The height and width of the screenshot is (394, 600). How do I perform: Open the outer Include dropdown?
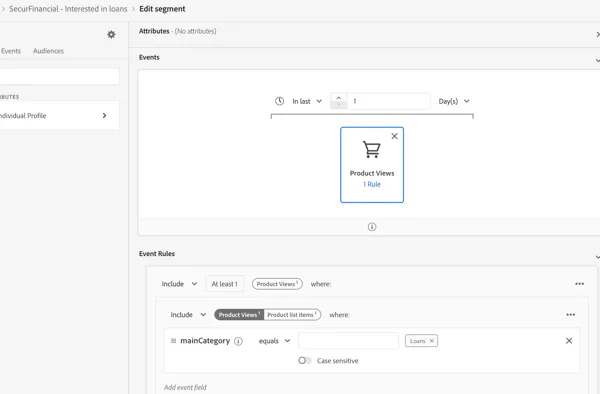point(179,284)
